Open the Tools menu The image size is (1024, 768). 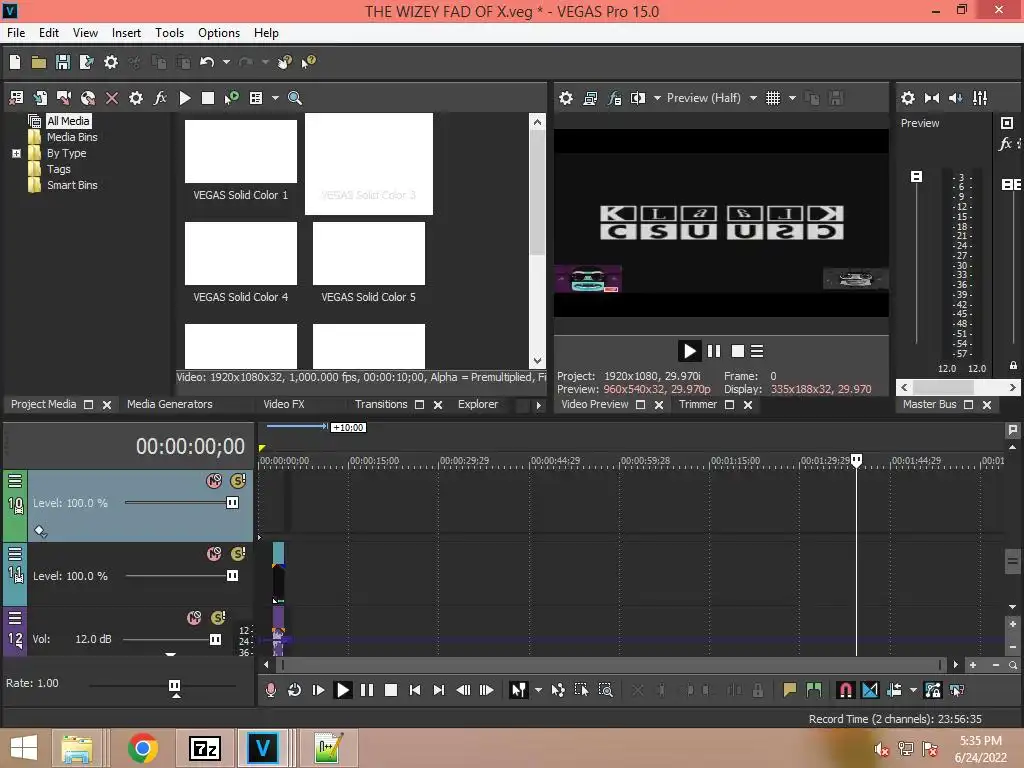(x=169, y=33)
